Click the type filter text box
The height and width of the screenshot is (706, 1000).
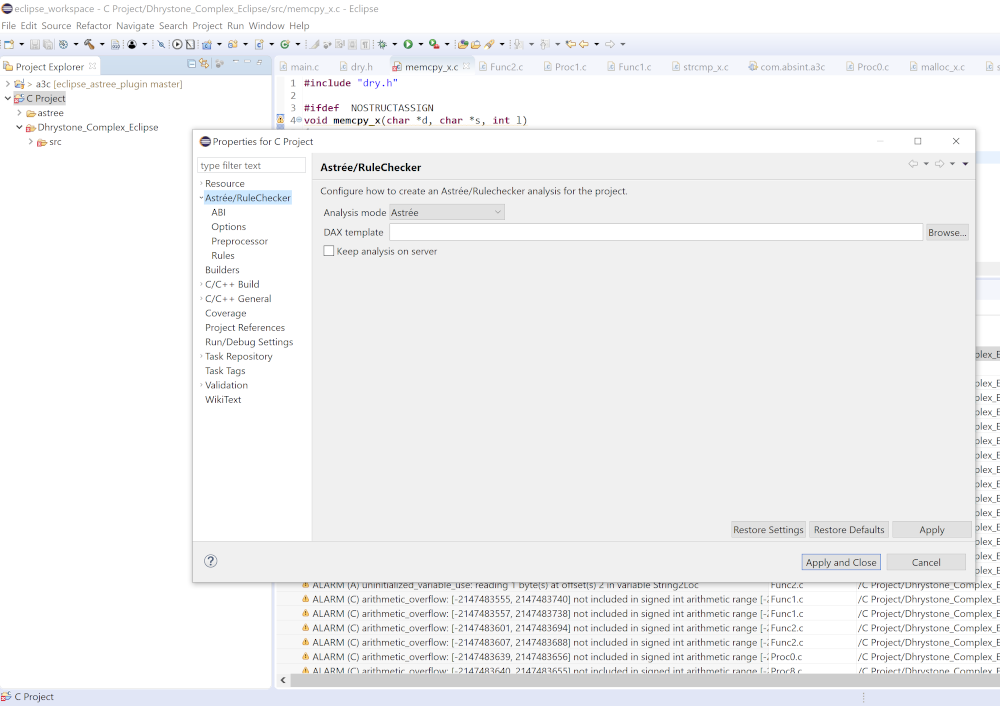coord(251,166)
